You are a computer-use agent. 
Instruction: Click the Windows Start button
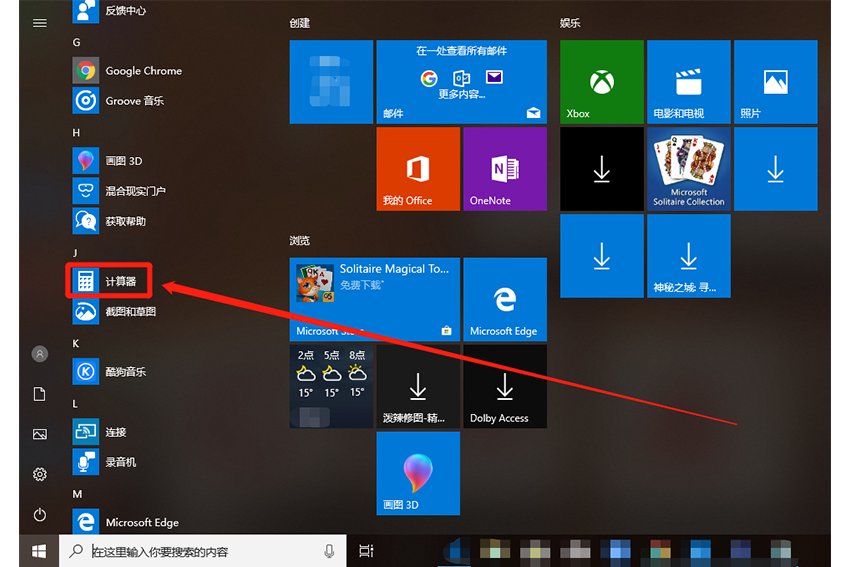click(40, 551)
